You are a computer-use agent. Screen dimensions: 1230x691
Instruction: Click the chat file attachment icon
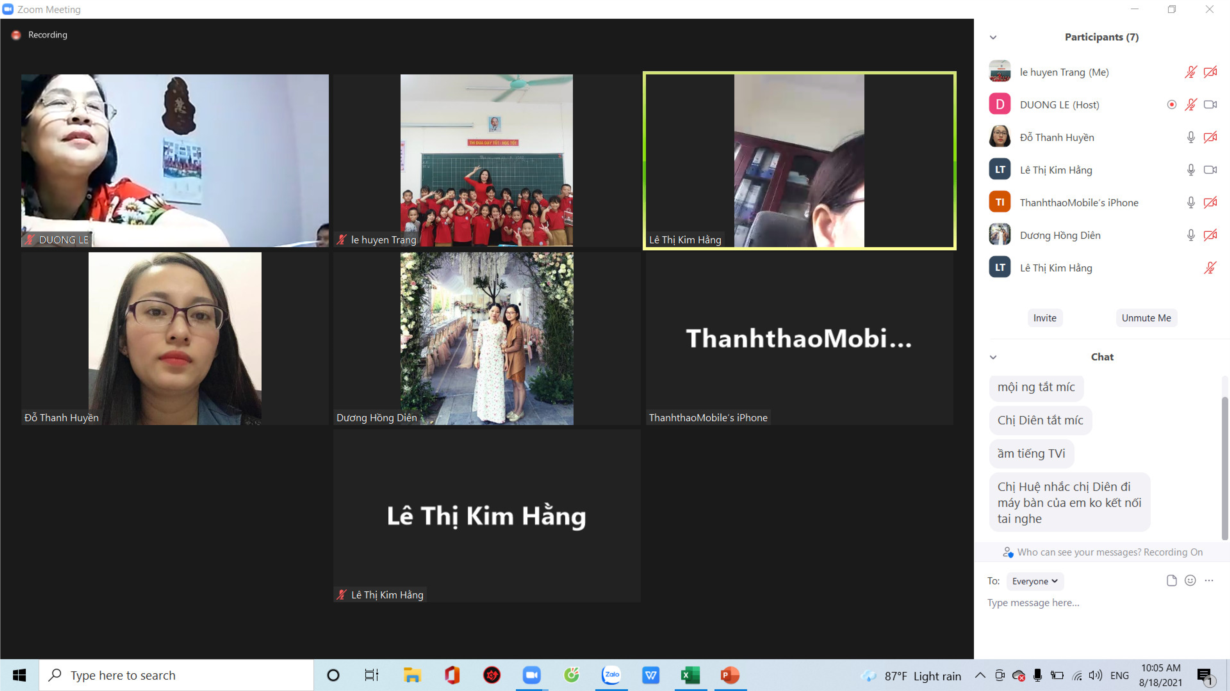(x=1171, y=581)
